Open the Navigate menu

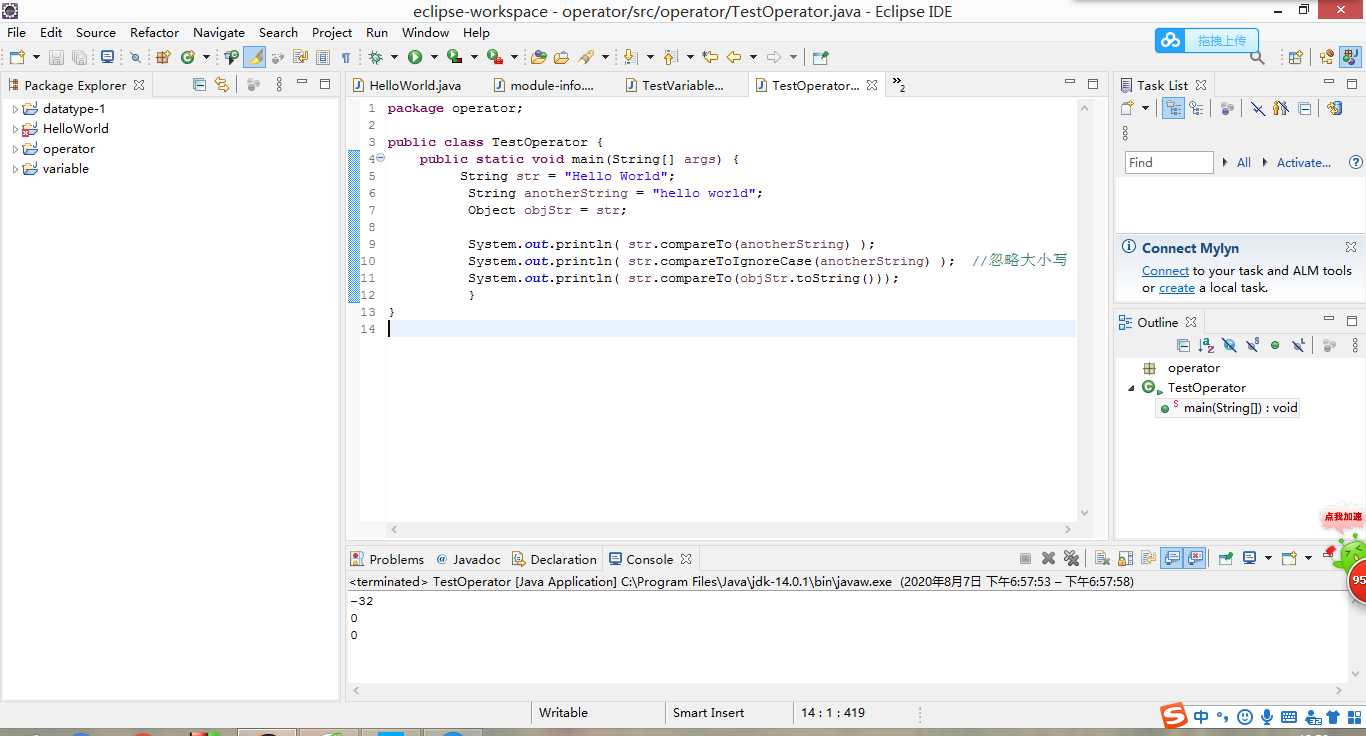pos(218,32)
